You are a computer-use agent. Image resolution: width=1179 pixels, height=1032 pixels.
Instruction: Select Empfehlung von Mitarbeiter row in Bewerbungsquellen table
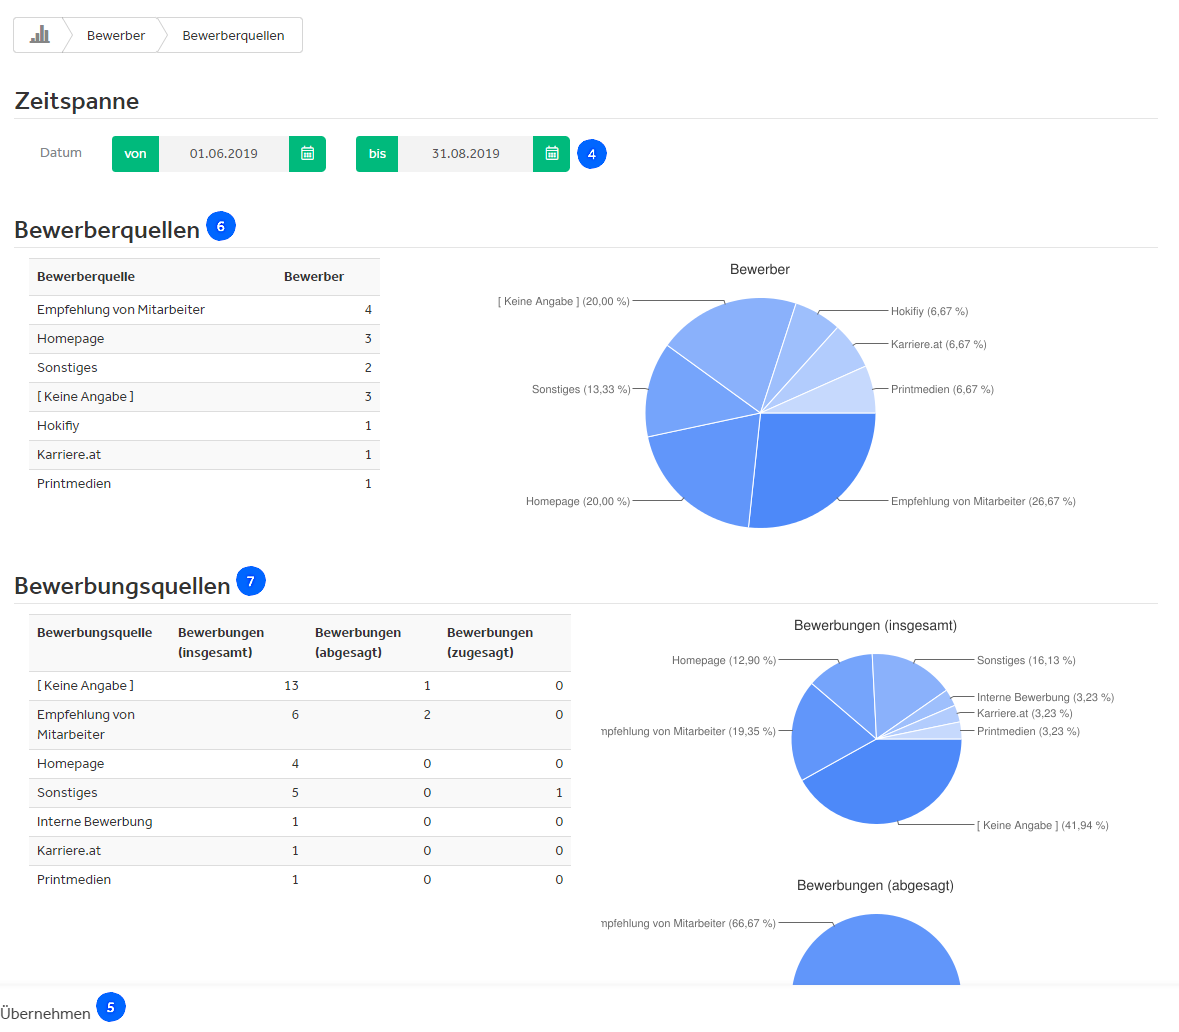(300, 724)
